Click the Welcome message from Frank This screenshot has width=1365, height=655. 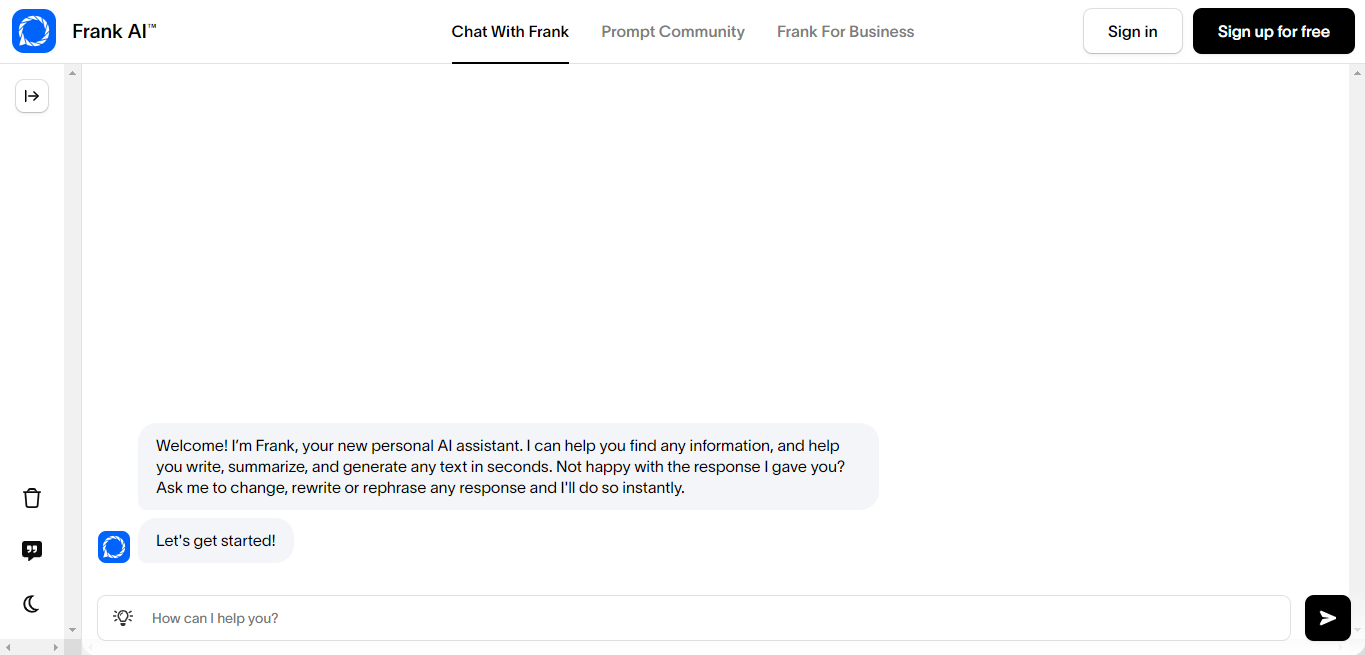click(508, 466)
